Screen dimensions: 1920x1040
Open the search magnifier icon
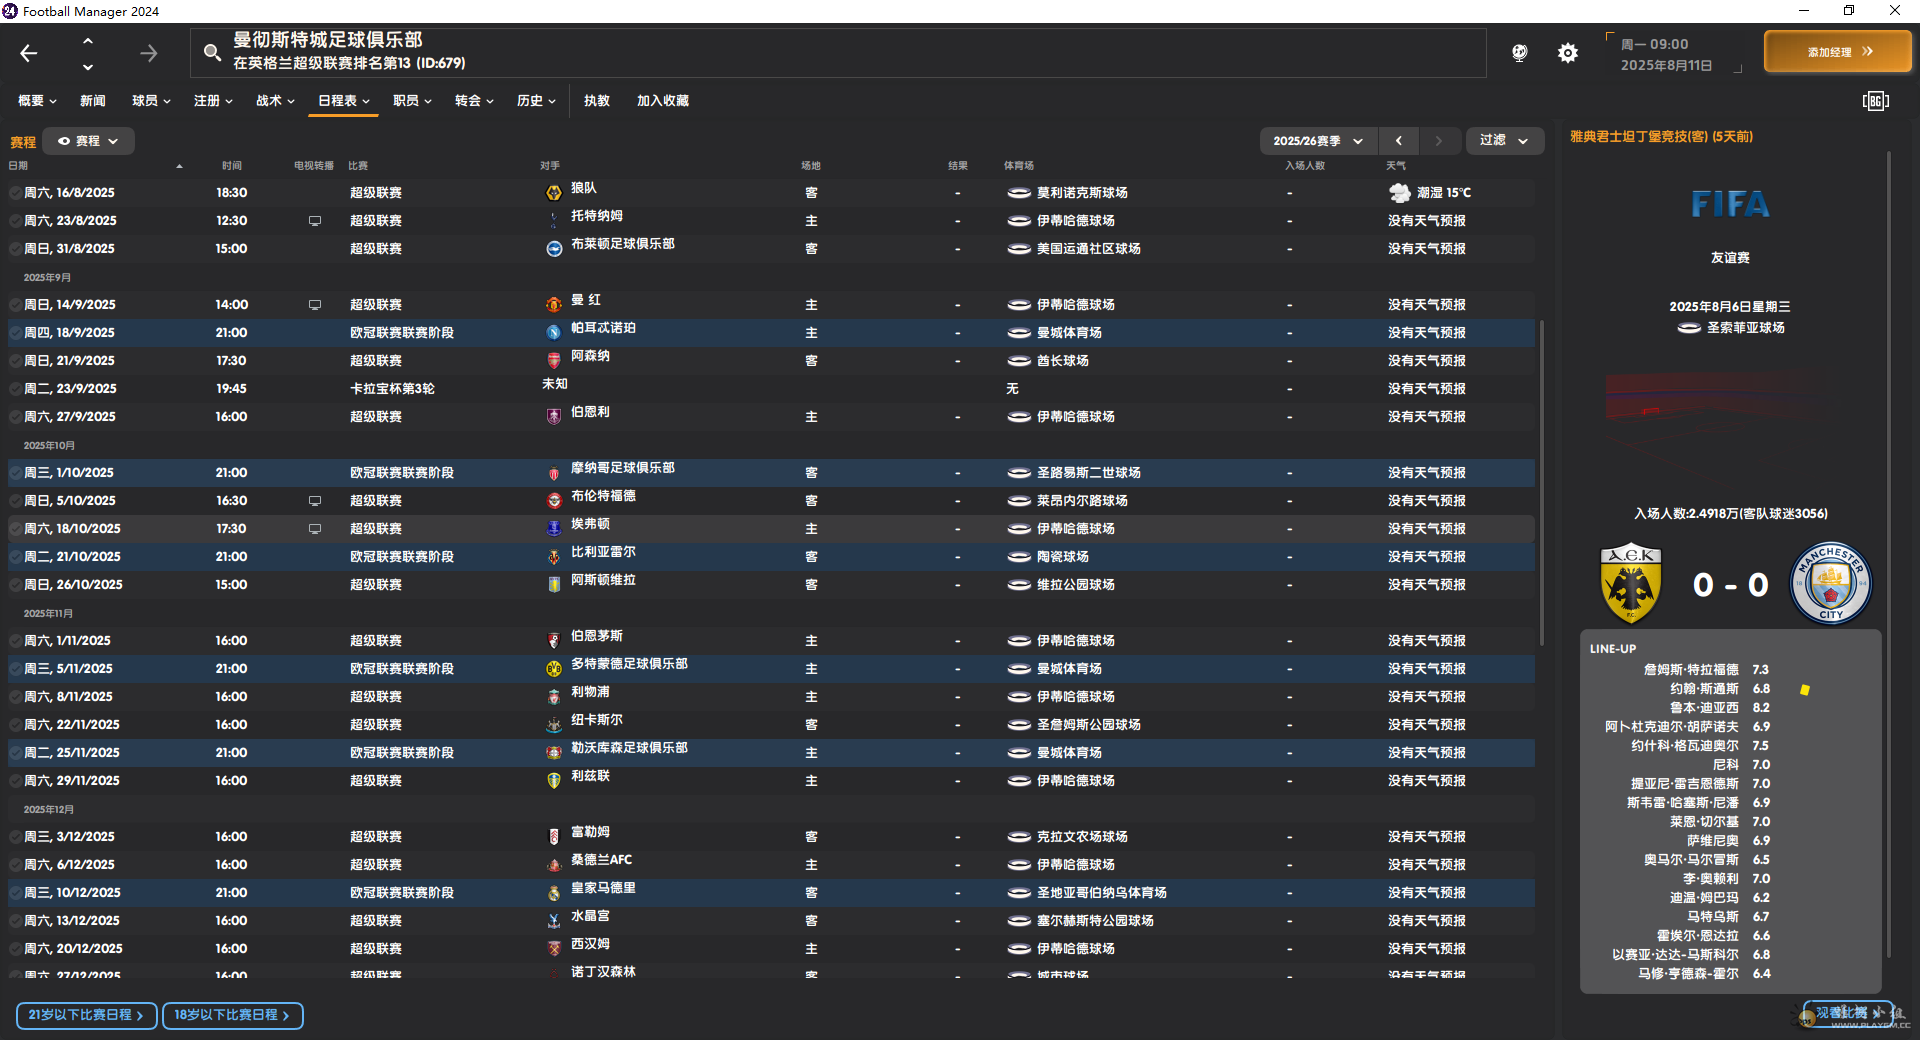[x=212, y=52]
